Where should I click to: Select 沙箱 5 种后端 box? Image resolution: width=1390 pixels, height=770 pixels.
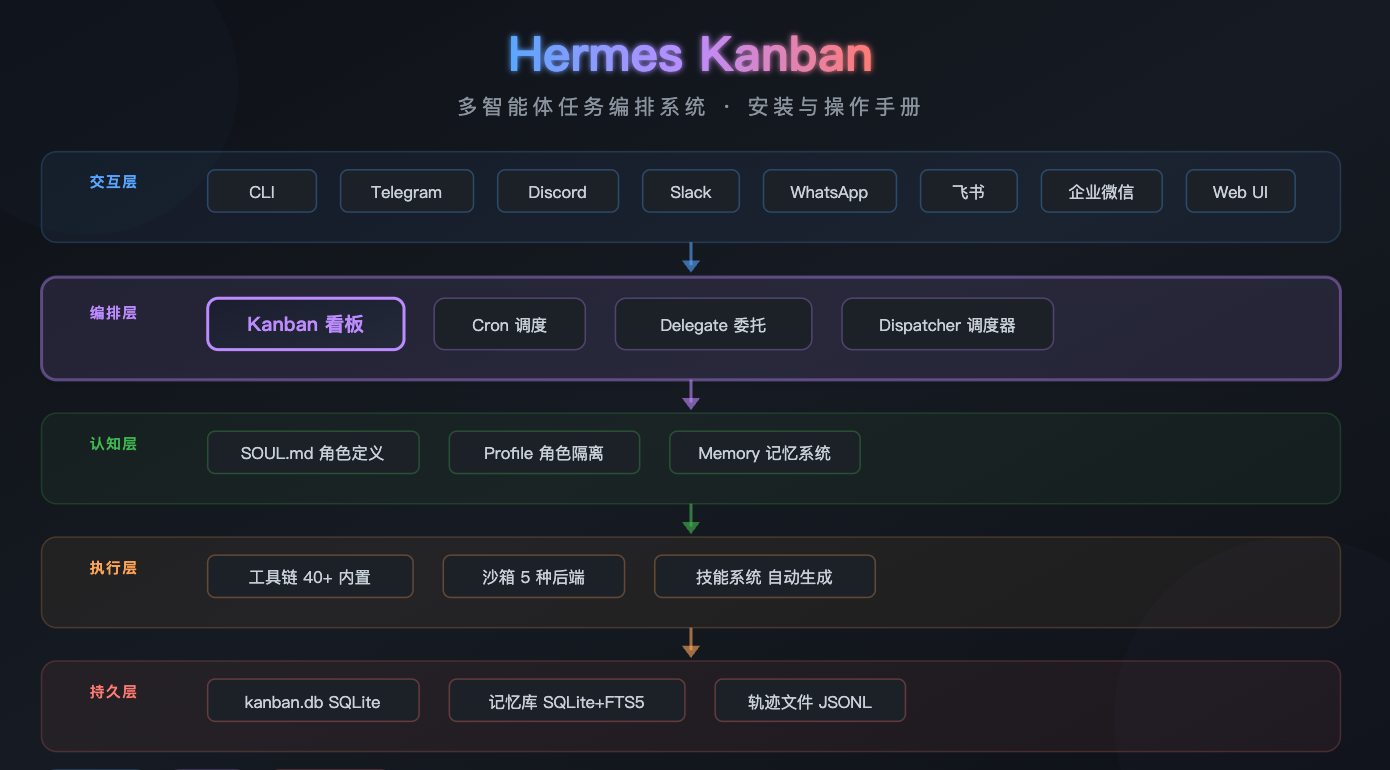click(x=533, y=576)
